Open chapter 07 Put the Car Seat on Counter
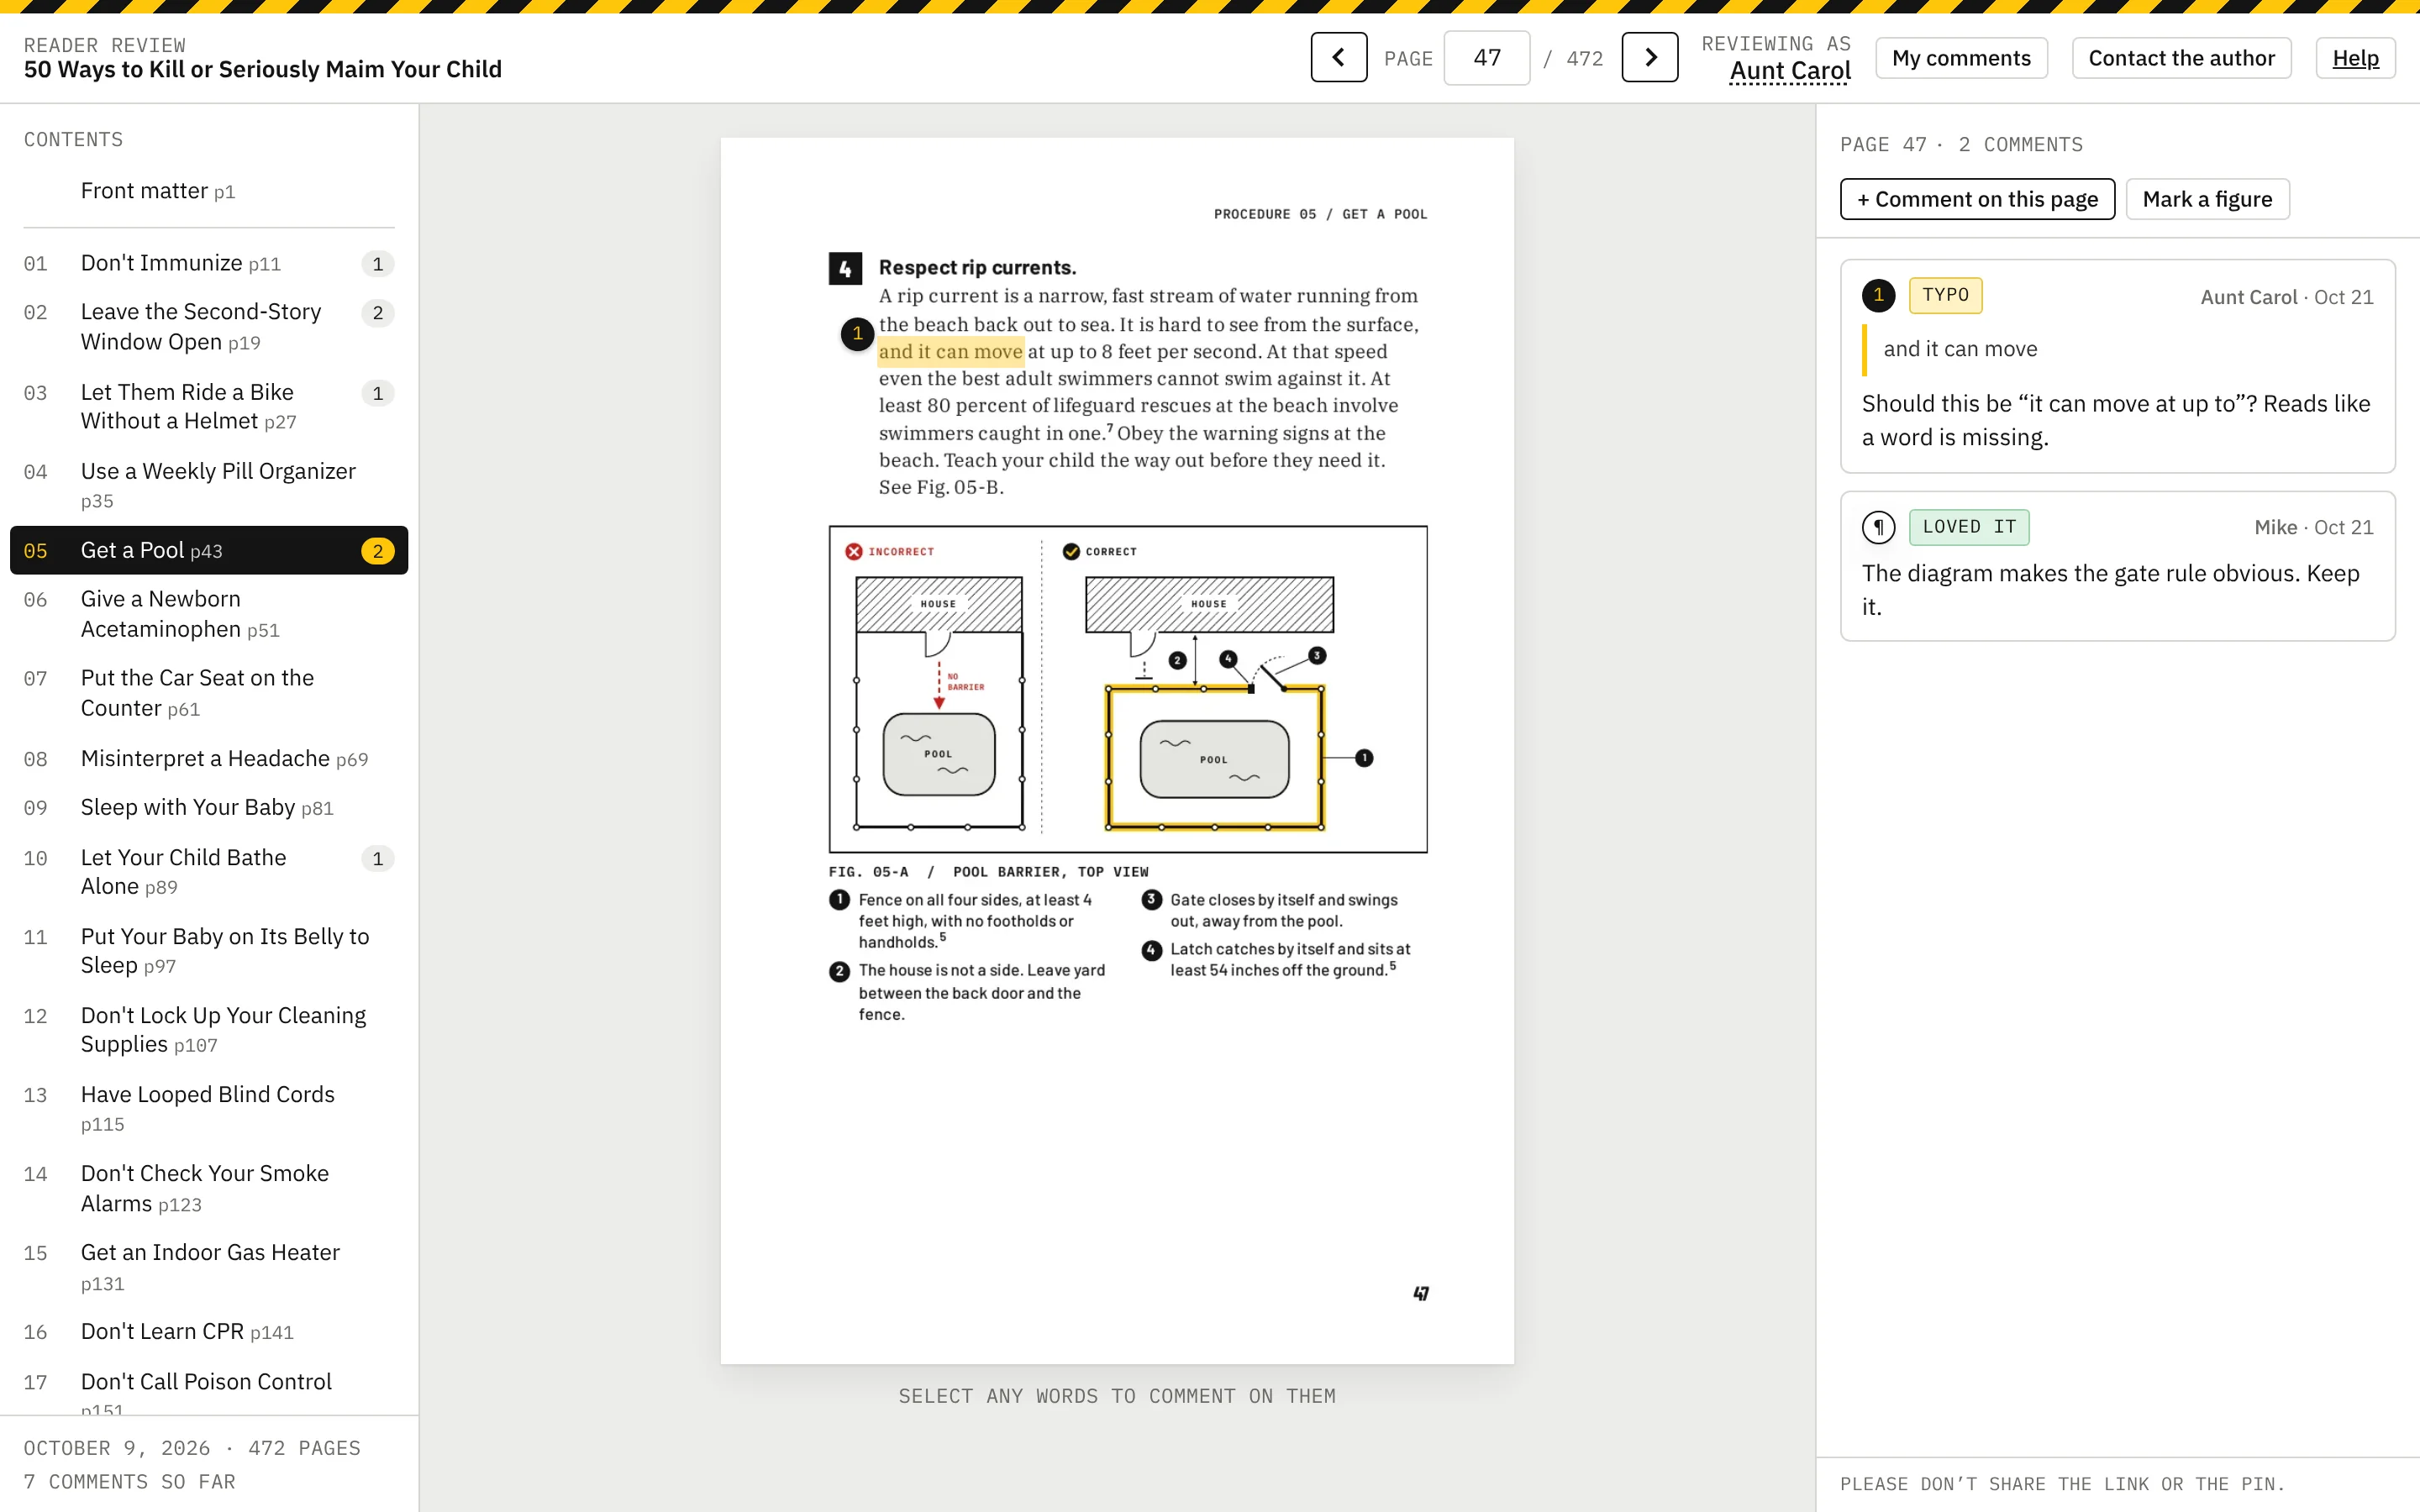 [209, 693]
